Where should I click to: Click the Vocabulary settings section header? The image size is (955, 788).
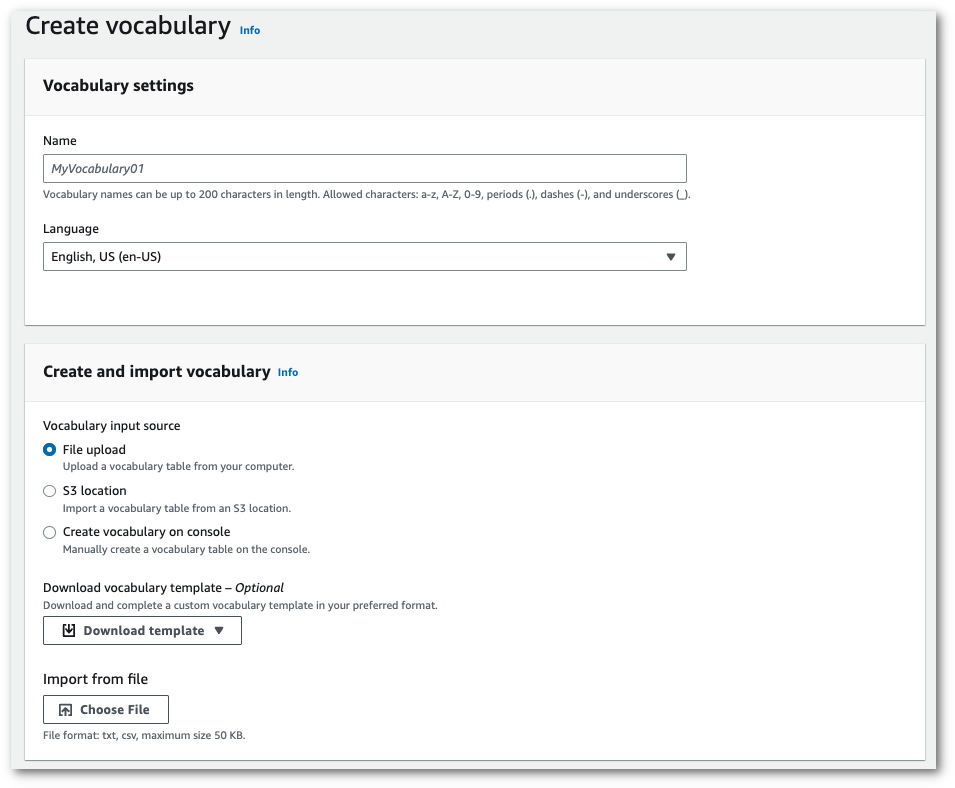click(x=118, y=86)
